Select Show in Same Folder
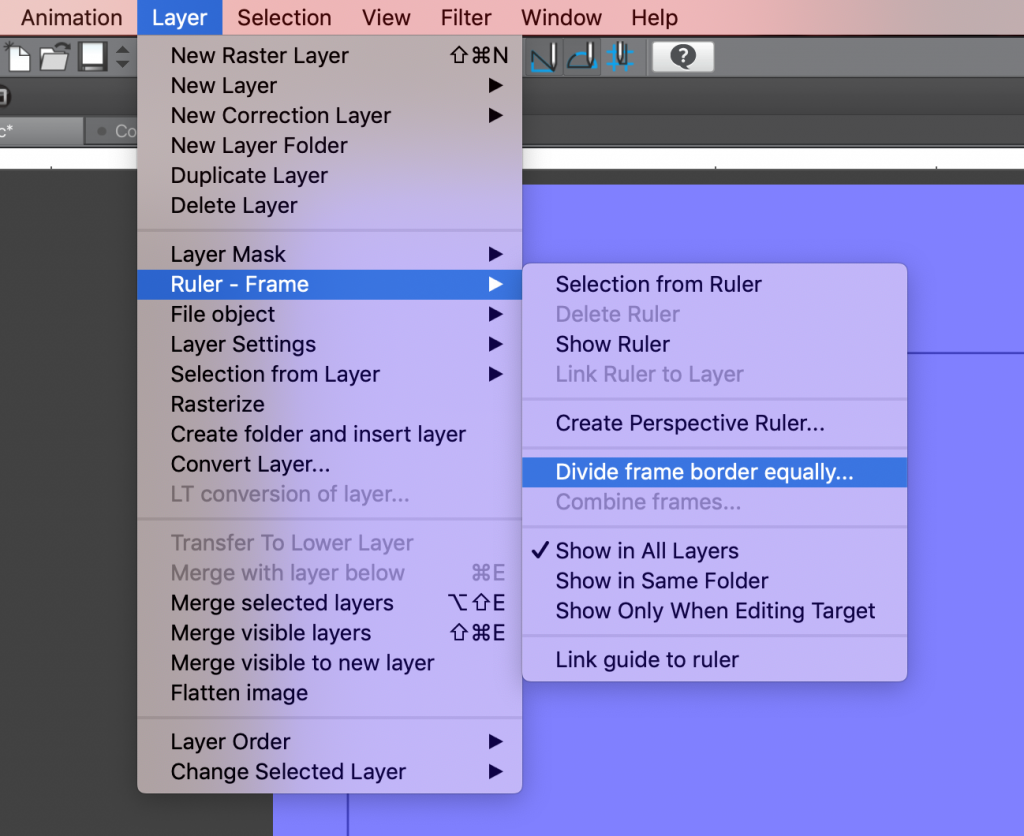 point(714,581)
